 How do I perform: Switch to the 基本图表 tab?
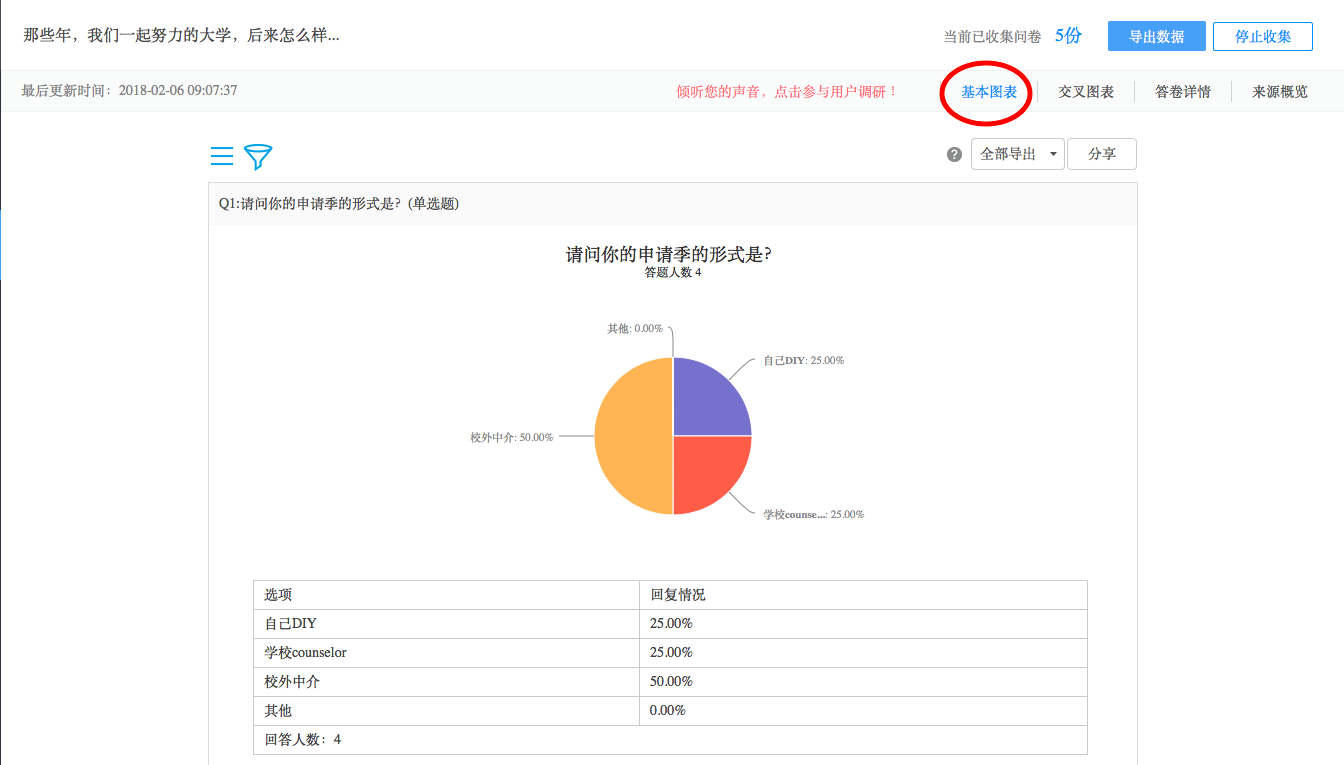point(989,92)
